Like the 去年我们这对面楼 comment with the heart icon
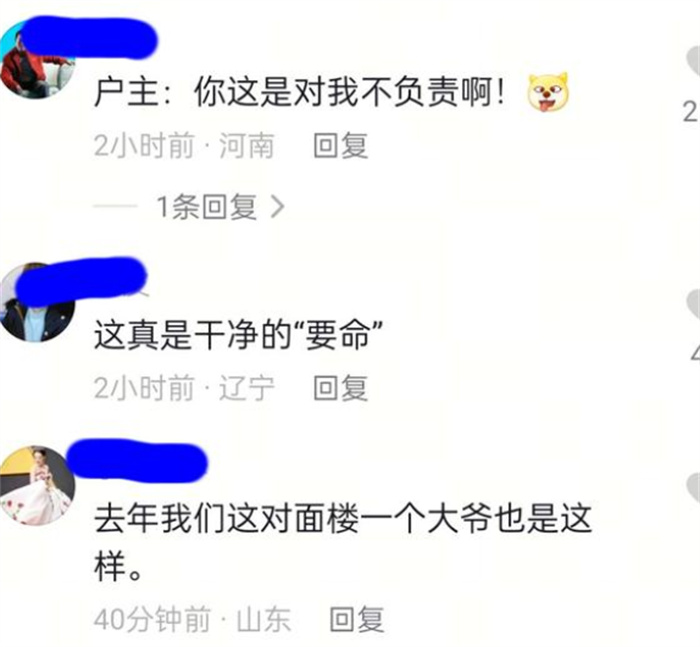This screenshot has width=700, height=647. click(x=693, y=489)
